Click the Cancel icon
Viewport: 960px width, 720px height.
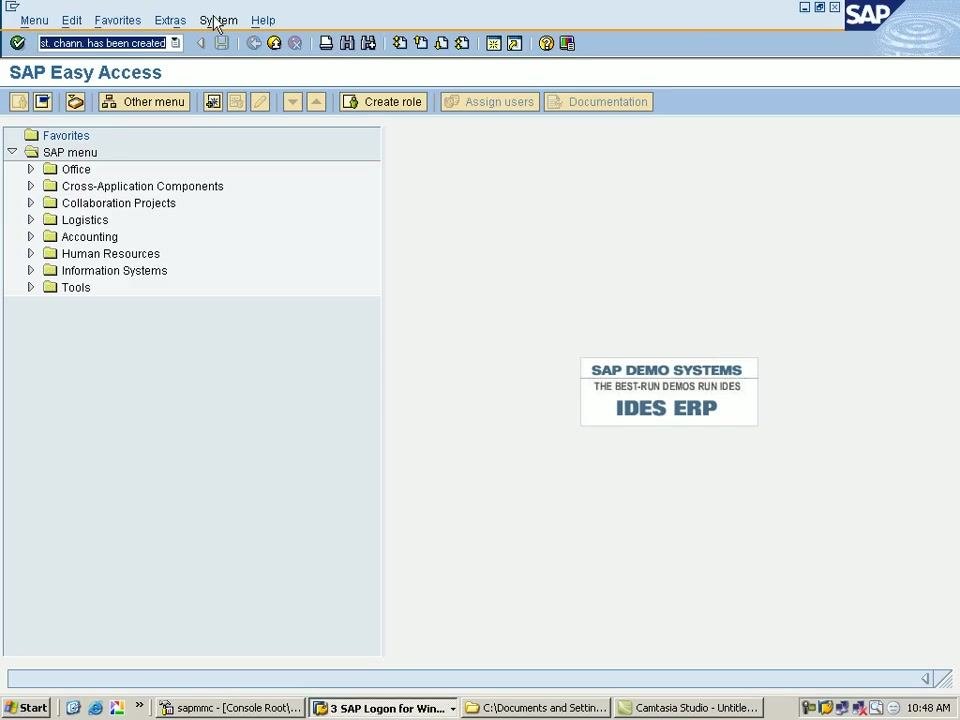(295, 43)
